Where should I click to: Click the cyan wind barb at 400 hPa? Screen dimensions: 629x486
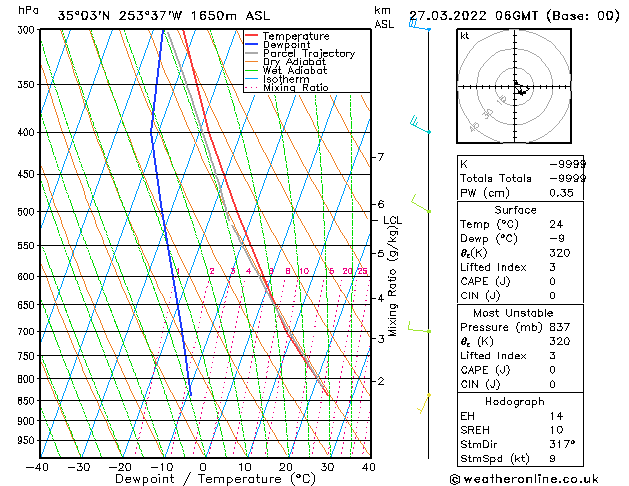pyautogui.click(x=420, y=124)
